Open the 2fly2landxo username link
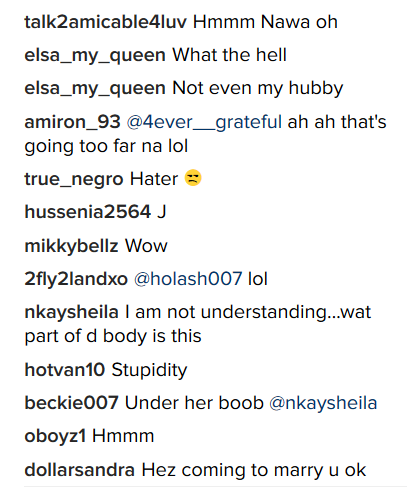Image resolution: width=412 pixels, height=491 pixels. (76, 279)
